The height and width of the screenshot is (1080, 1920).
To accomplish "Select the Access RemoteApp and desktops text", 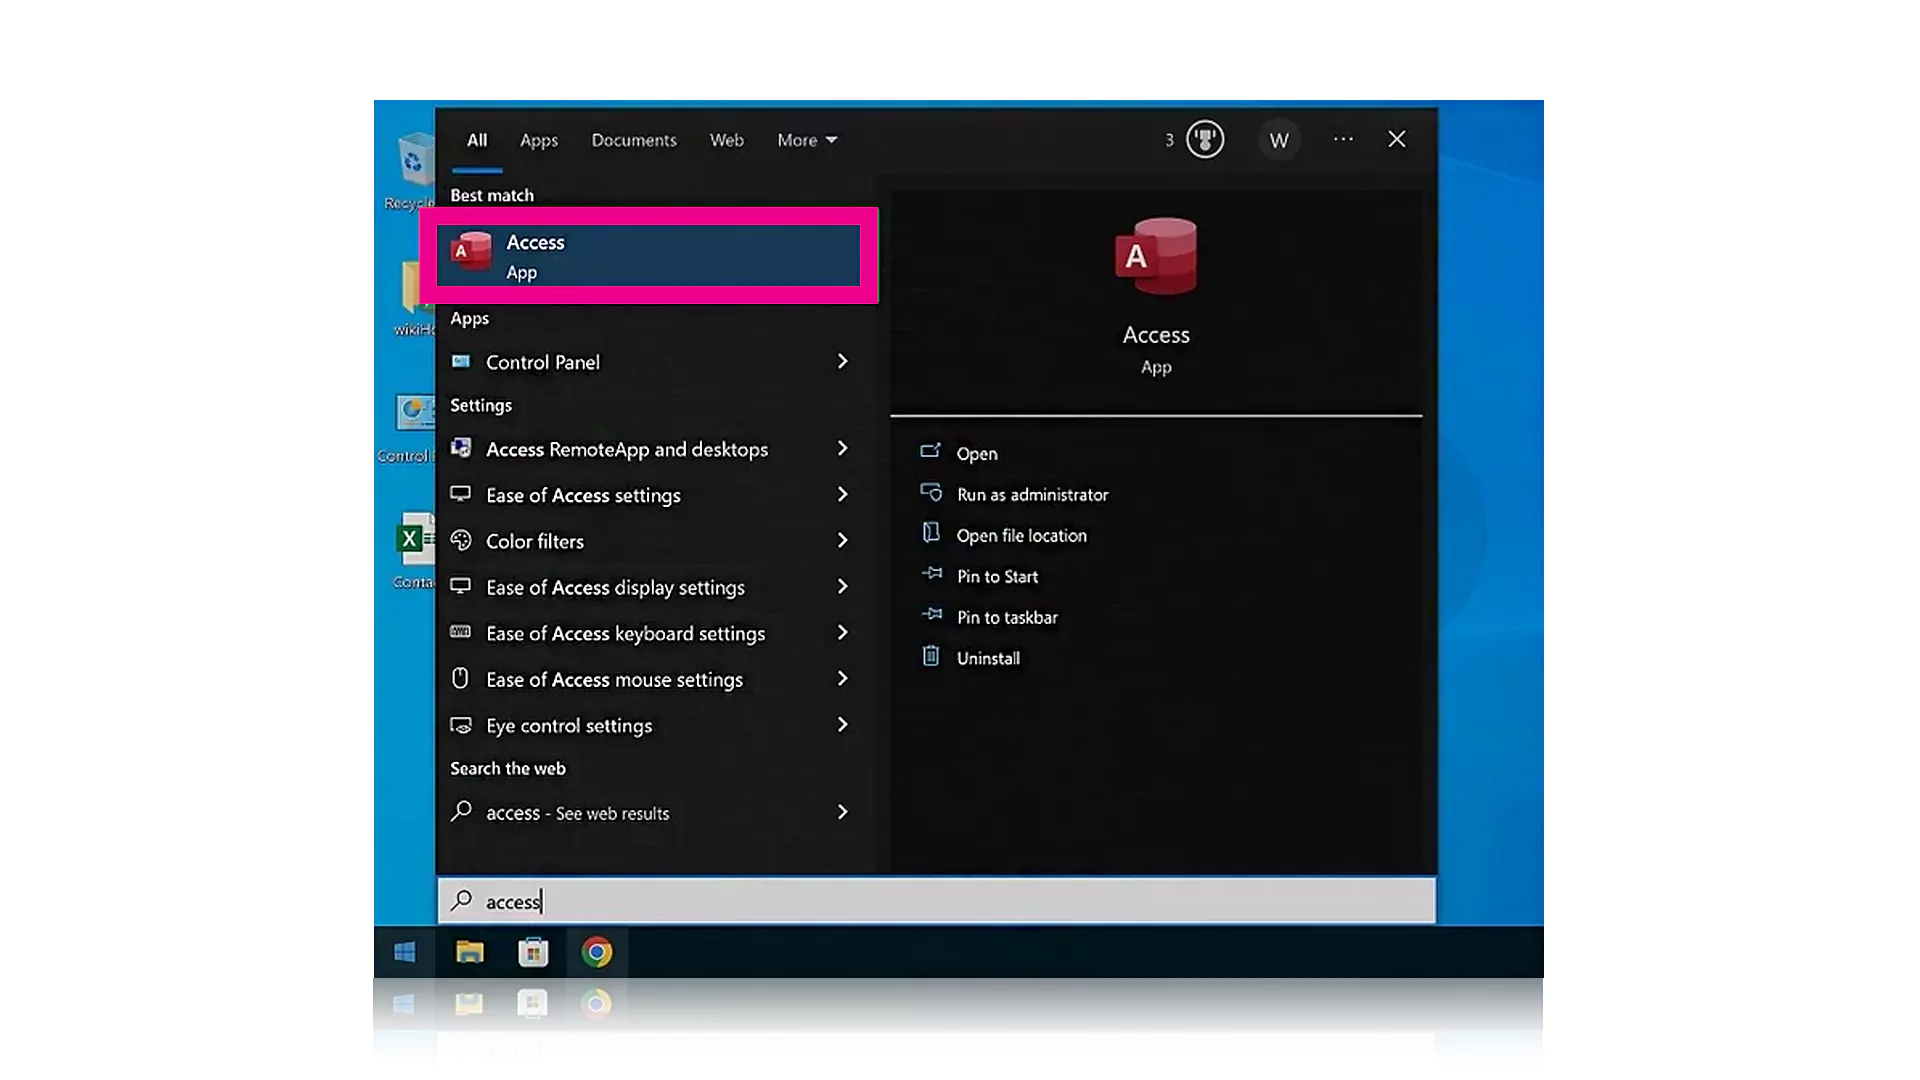I will click(627, 450).
